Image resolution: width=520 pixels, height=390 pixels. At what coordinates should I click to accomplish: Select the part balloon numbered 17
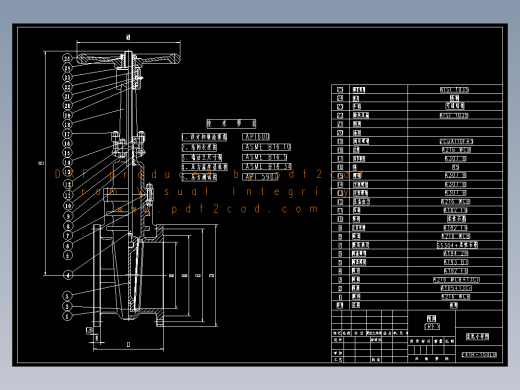tap(68, 134)
